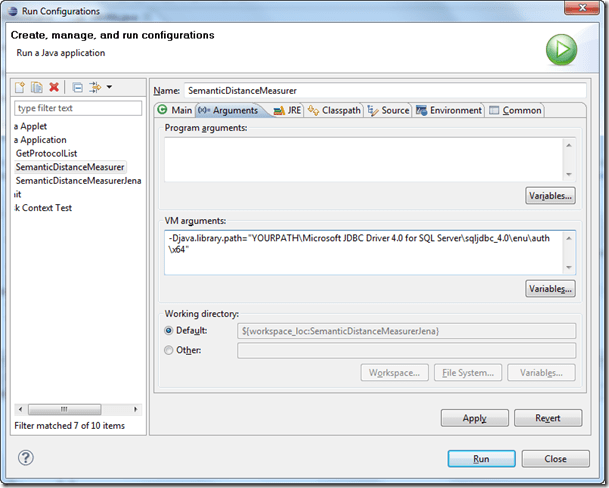
Task: Select the Default working directory radio button
Action: click(x=168, y=331)
